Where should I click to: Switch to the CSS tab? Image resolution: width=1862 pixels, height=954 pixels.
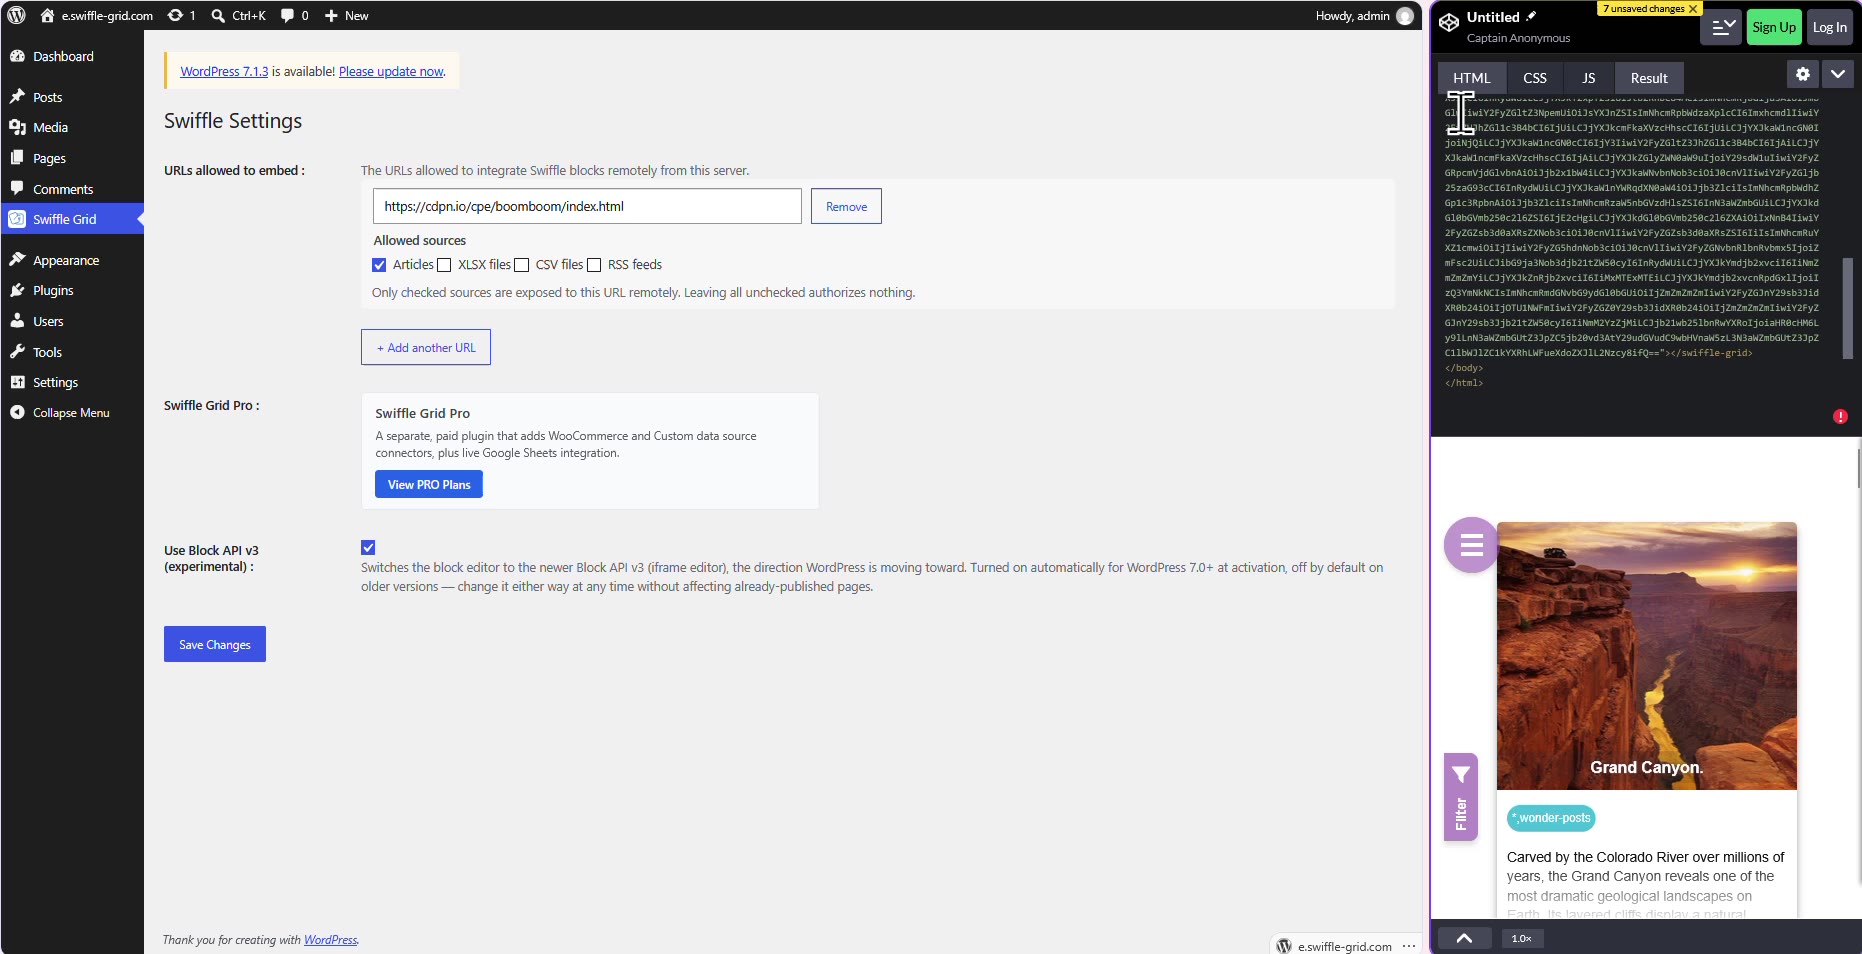coord(1535,78)
